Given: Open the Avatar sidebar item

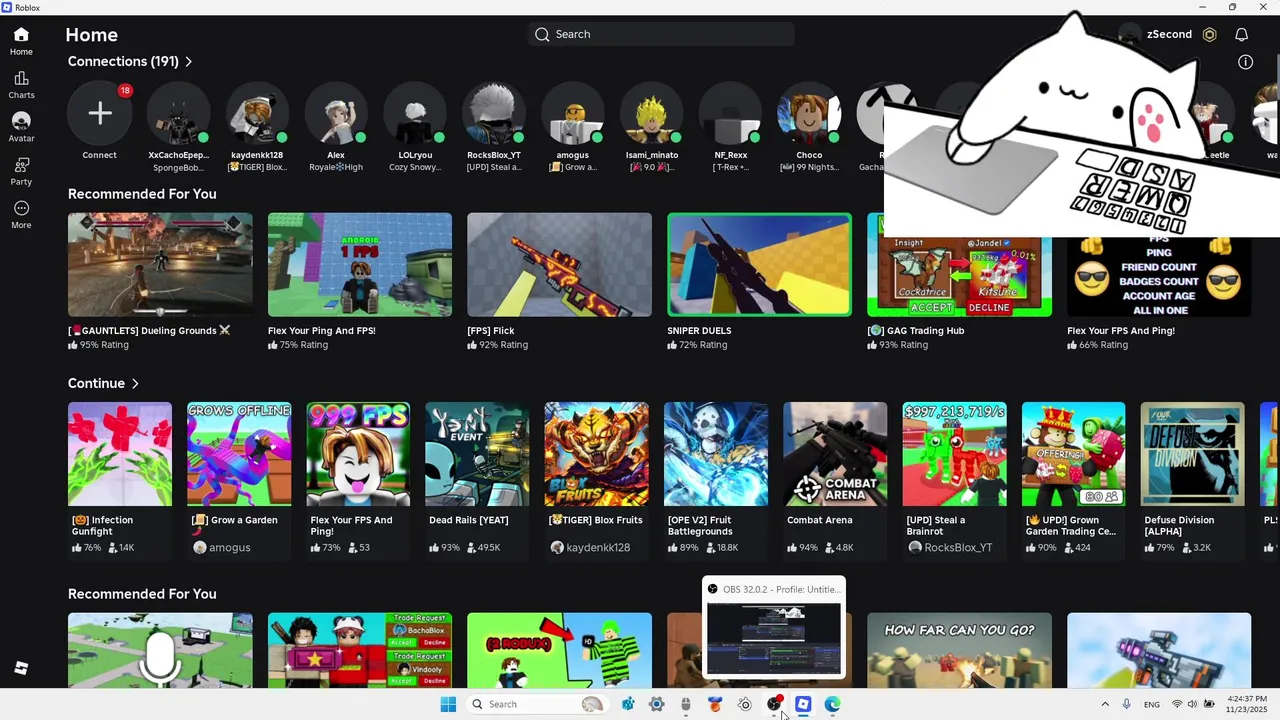Looking at the screenshot, I should 21,127.
